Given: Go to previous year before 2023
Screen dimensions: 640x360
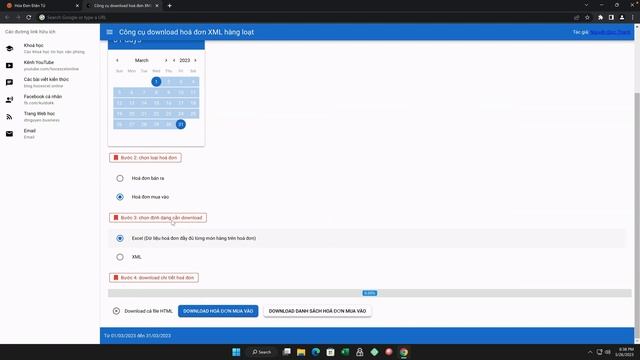Looking at the screenshot, I should click(174, 60).
